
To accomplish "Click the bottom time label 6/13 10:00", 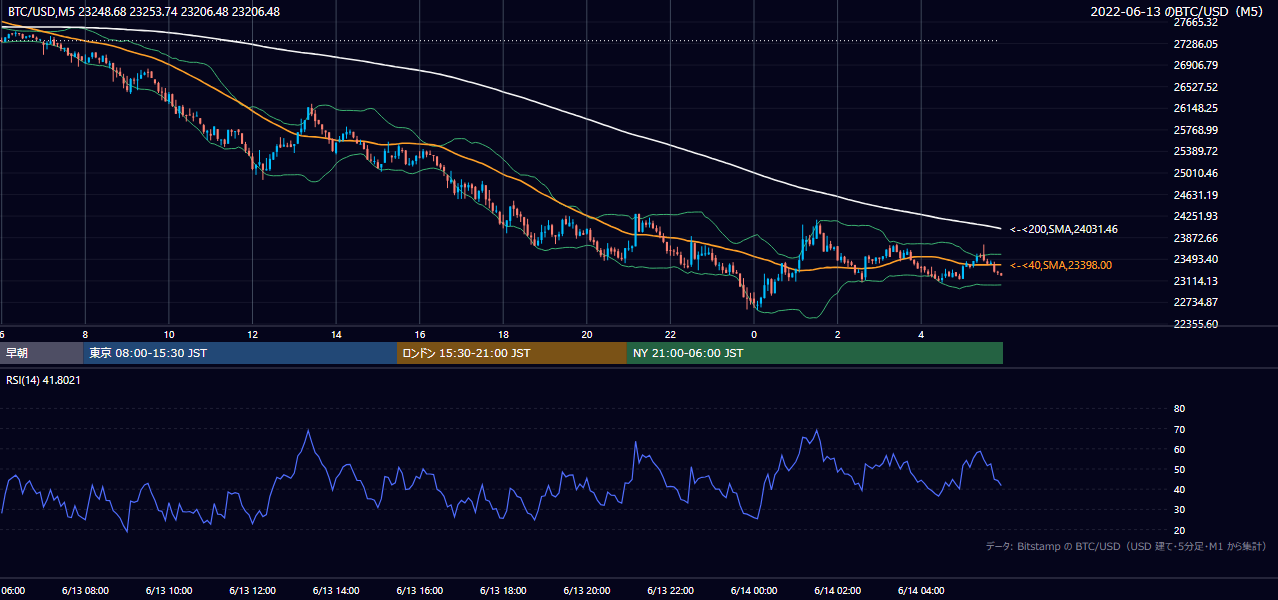I will (169, 590).
